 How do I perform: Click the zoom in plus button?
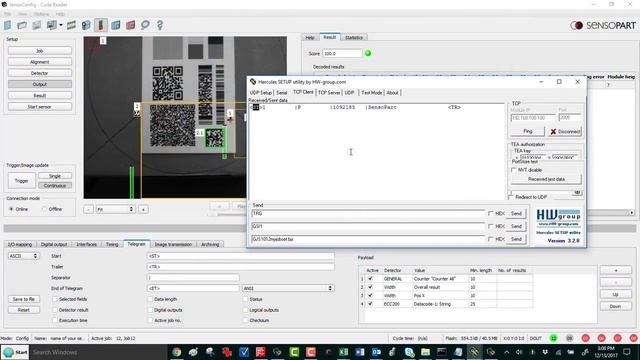(x=143, y=209)
